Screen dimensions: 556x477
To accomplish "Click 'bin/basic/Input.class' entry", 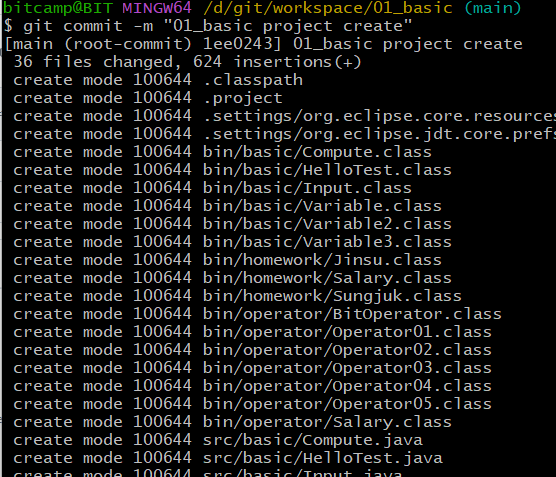I will (307, 188).
